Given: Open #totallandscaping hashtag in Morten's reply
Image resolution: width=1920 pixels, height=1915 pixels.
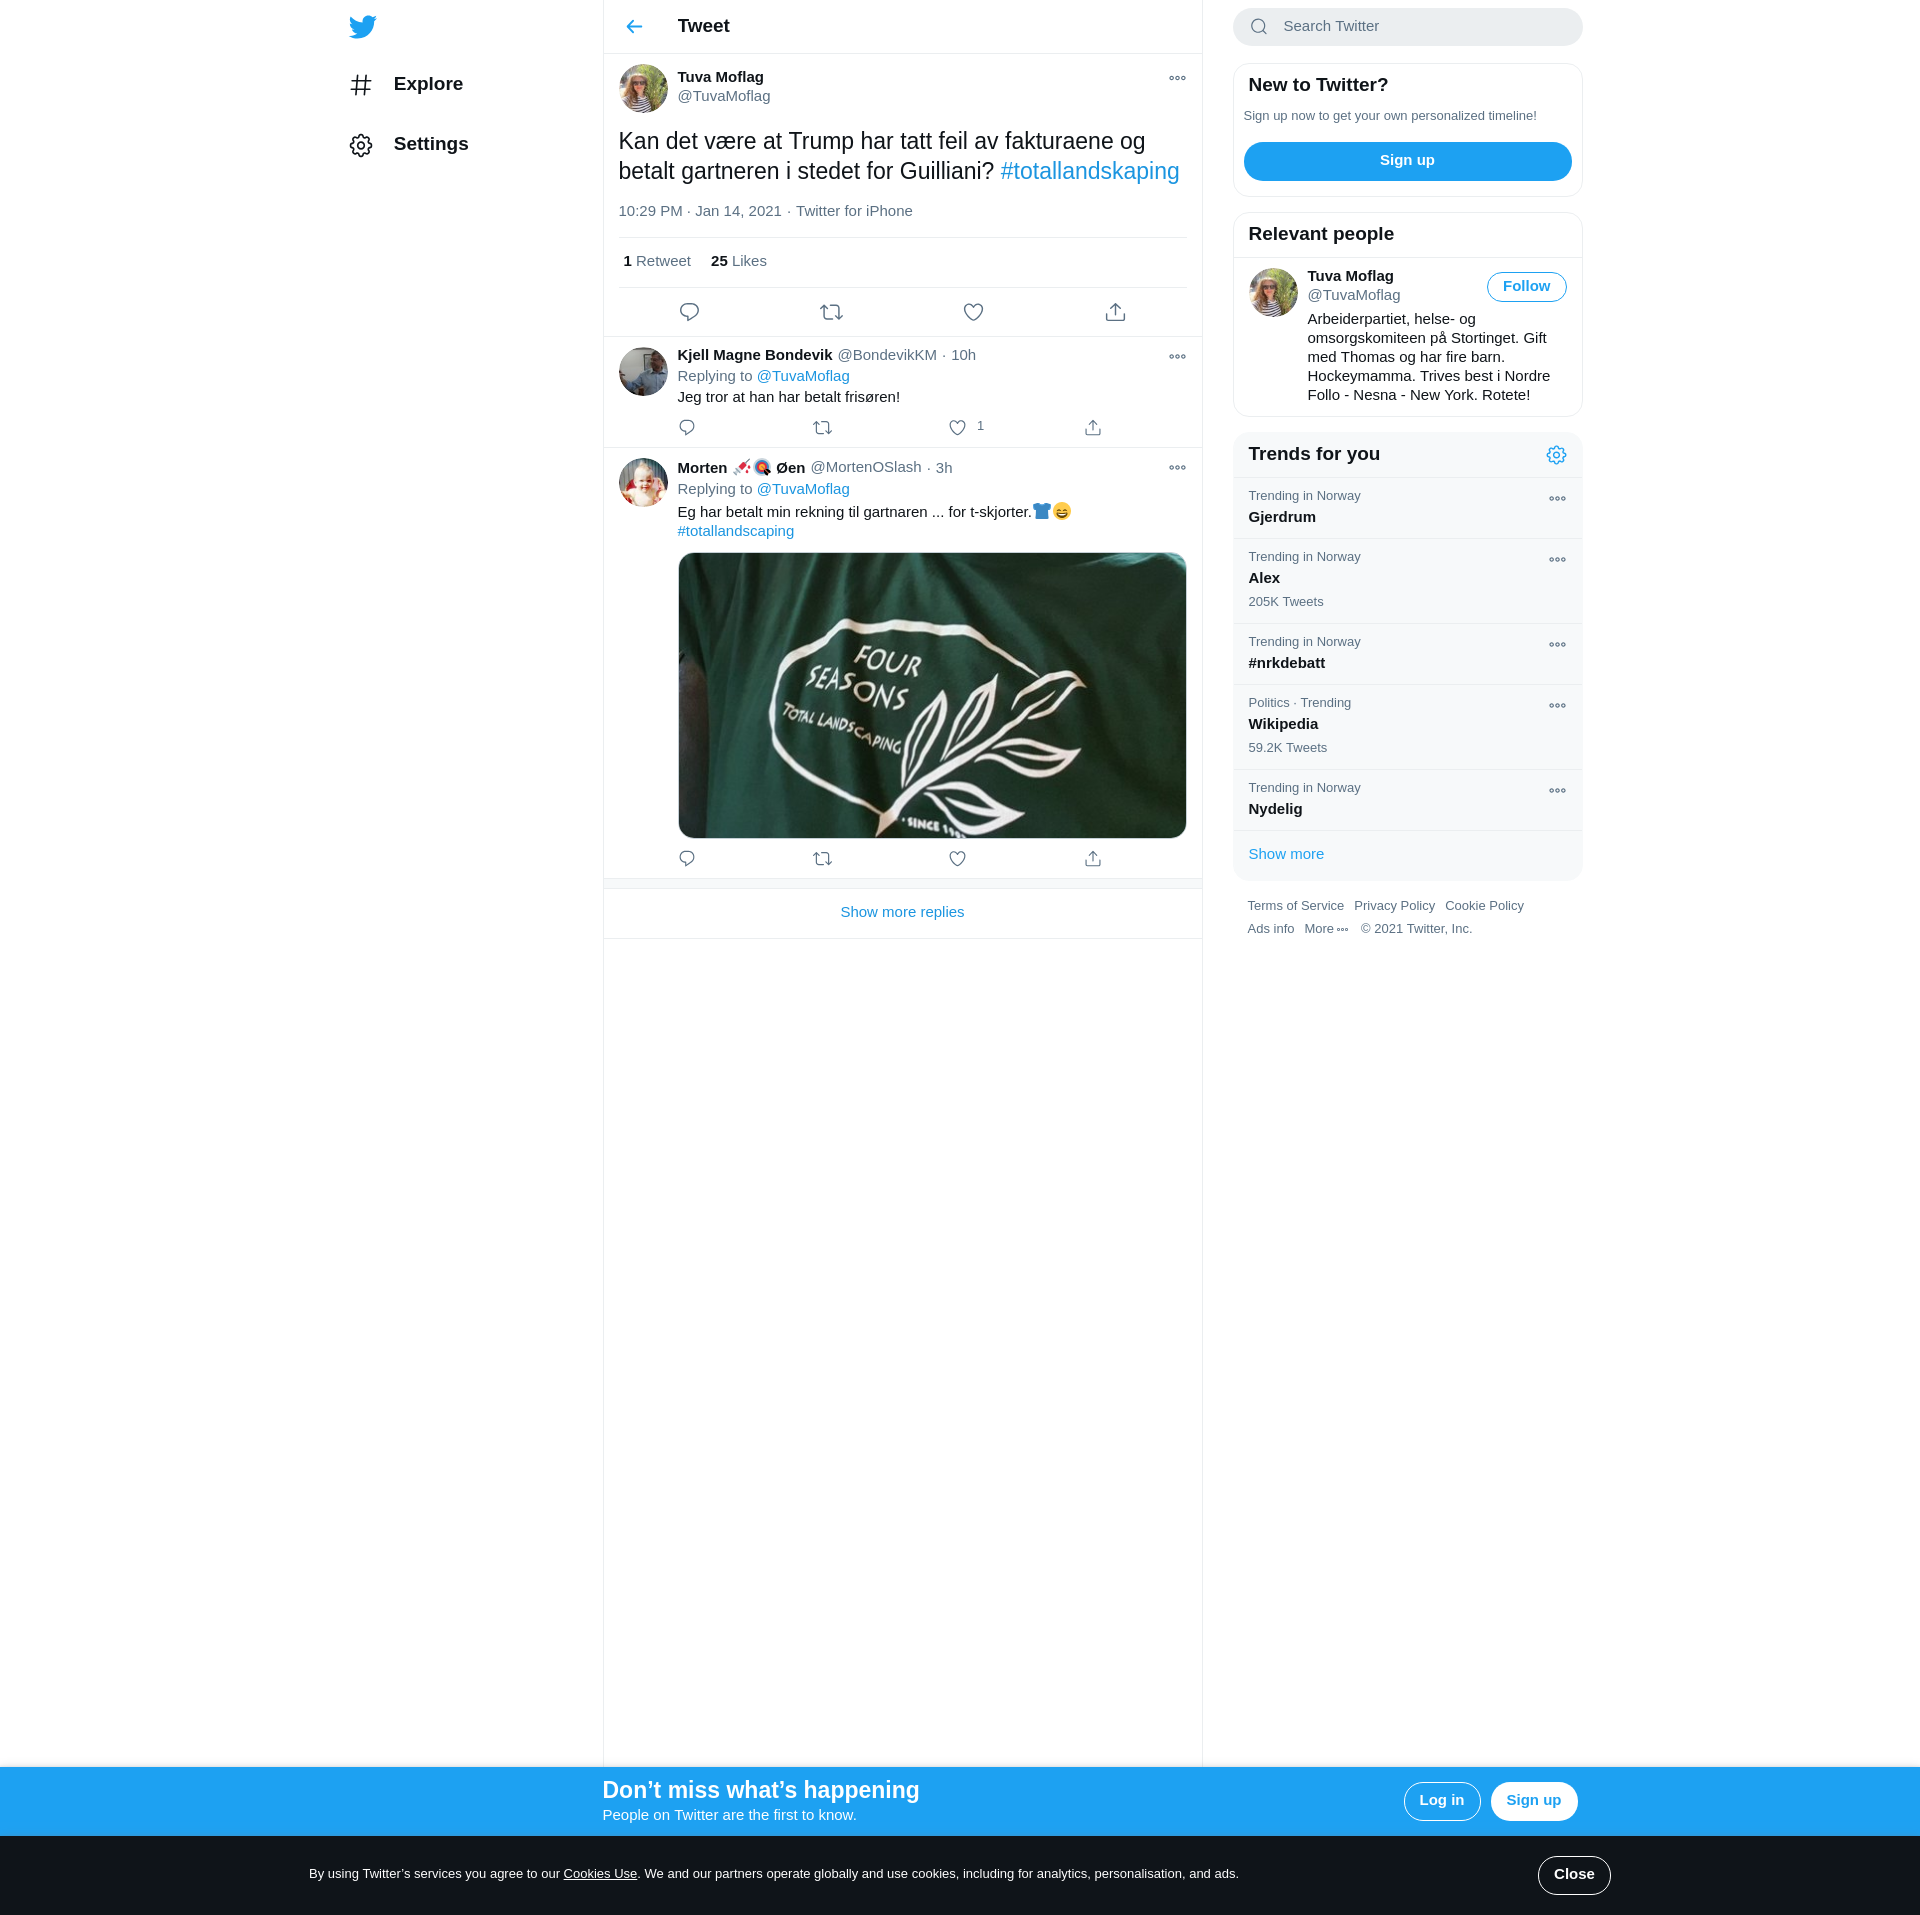Looking at the screenshot, I should [736, 531].
